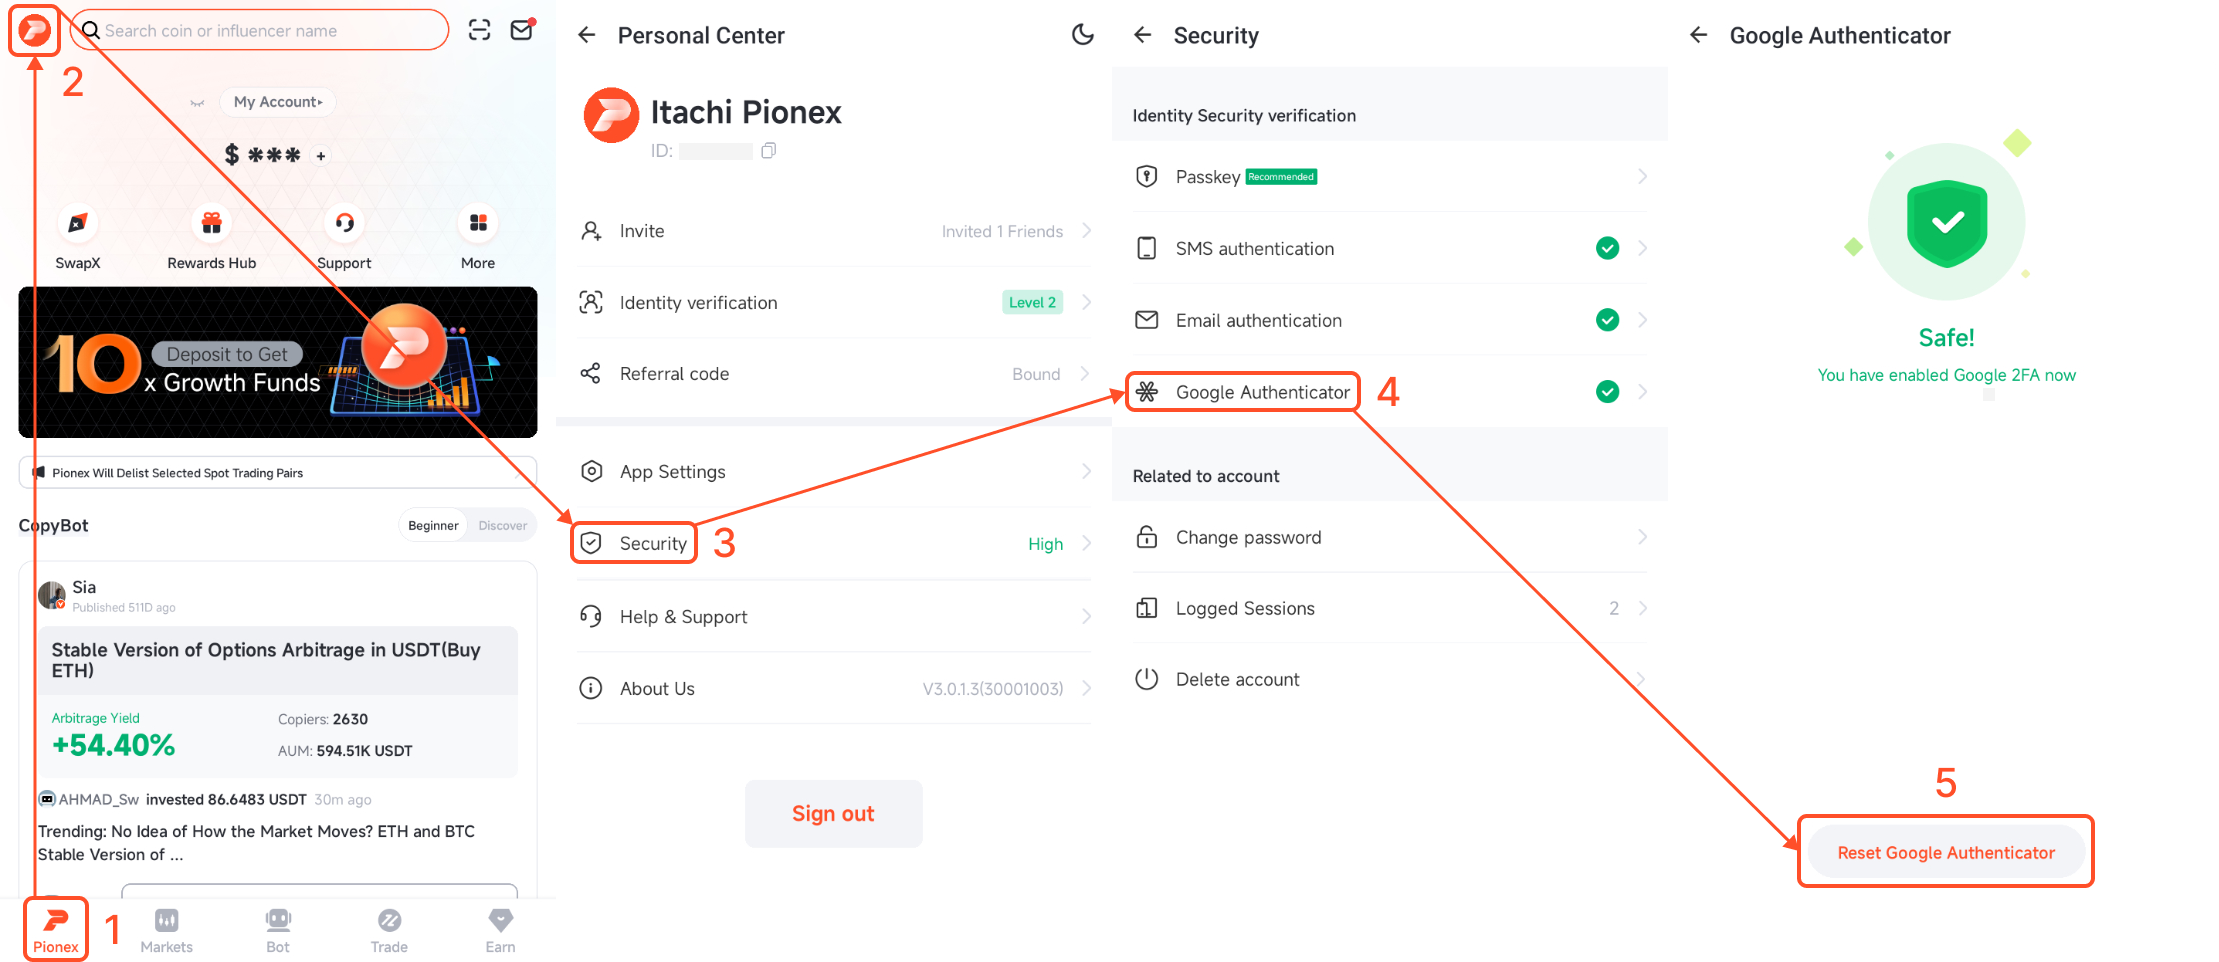Copy the account ID using copy icon
This screenshot has height=962, width=2219.
point(768,150)
